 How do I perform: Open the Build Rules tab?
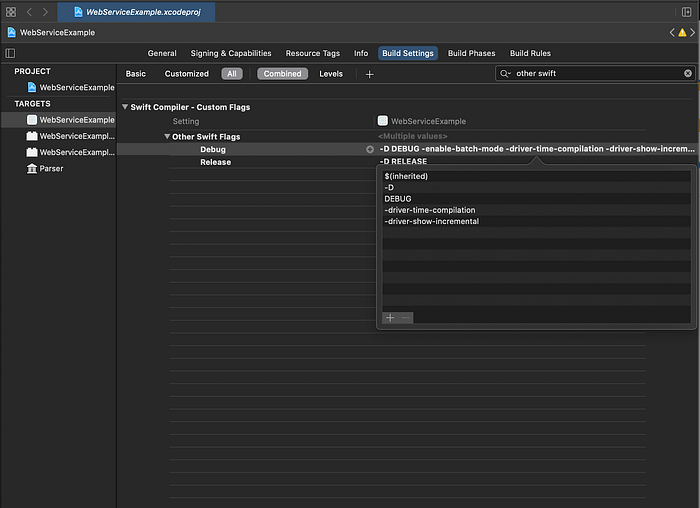click(530, 54)
